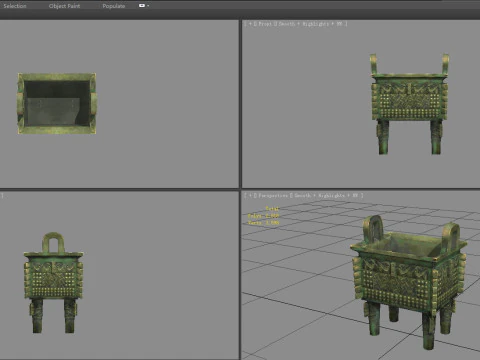Open Smooth + Highlights shading menu in the Front viewport
The height and width of the screenshot is (360, 480).
point(304,24)
